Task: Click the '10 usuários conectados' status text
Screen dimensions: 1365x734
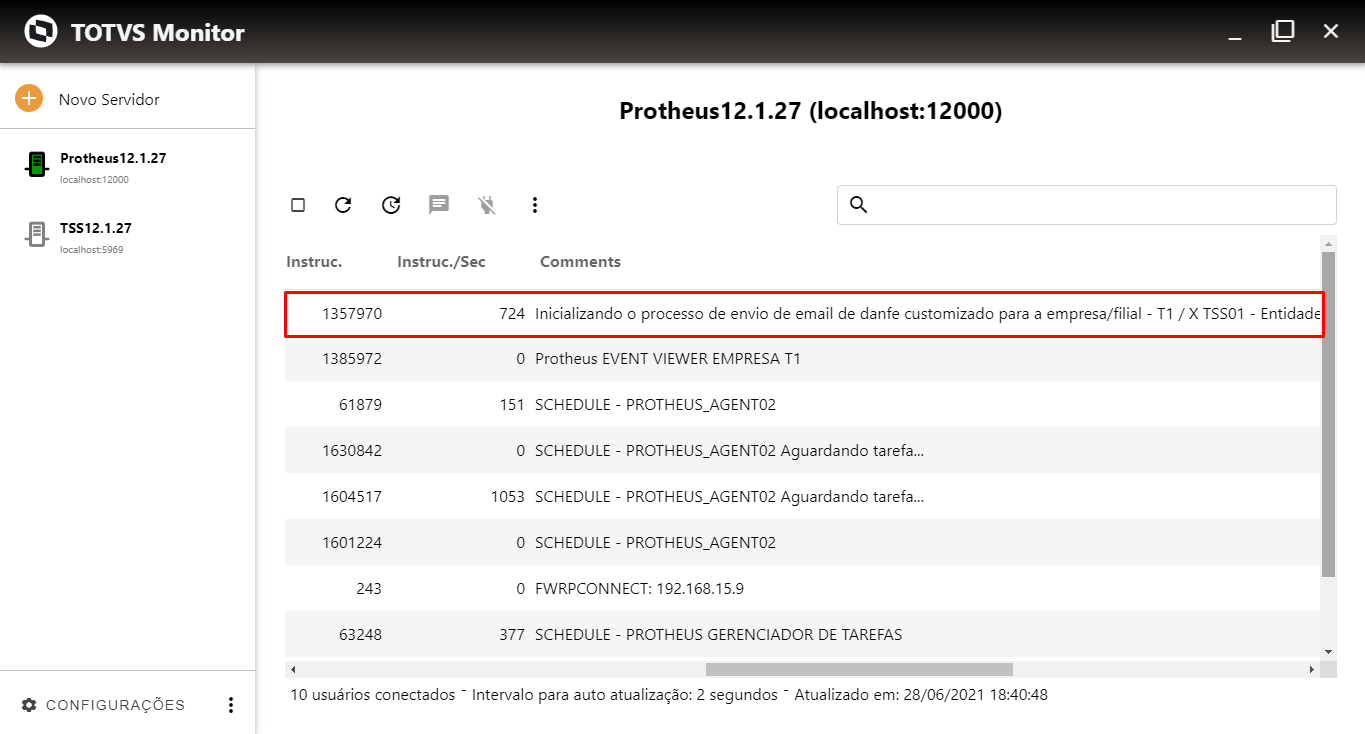Action: (372, 694)
